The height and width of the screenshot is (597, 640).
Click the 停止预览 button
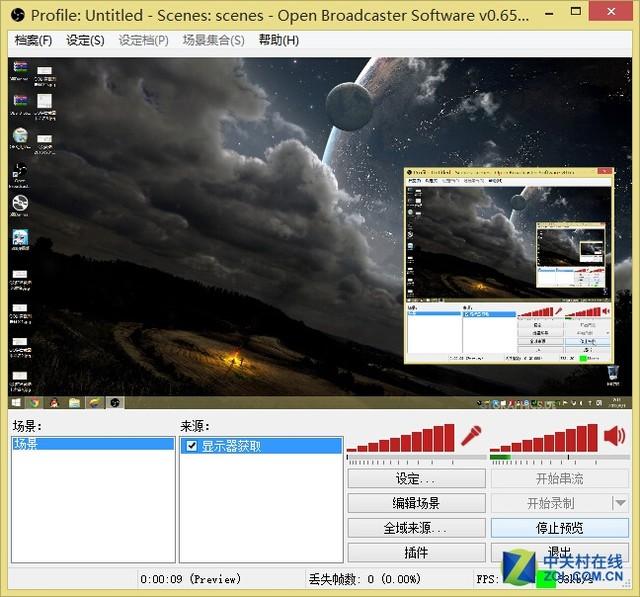(560, 528)
